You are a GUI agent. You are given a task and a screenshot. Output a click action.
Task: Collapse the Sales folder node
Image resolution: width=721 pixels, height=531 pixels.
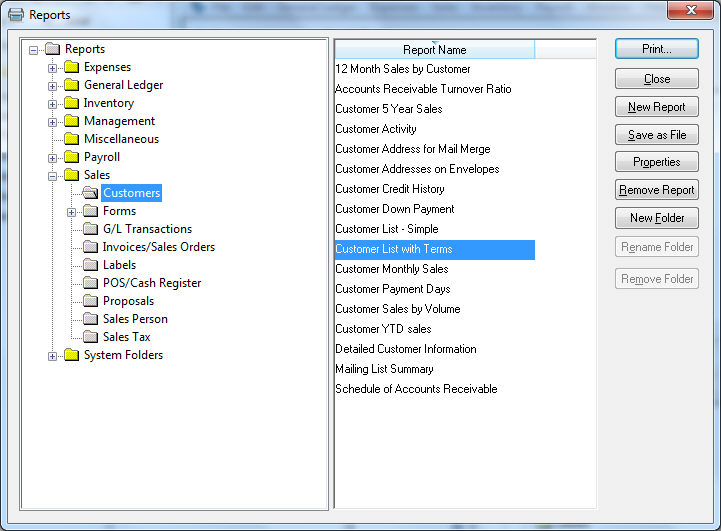[53, 176]
